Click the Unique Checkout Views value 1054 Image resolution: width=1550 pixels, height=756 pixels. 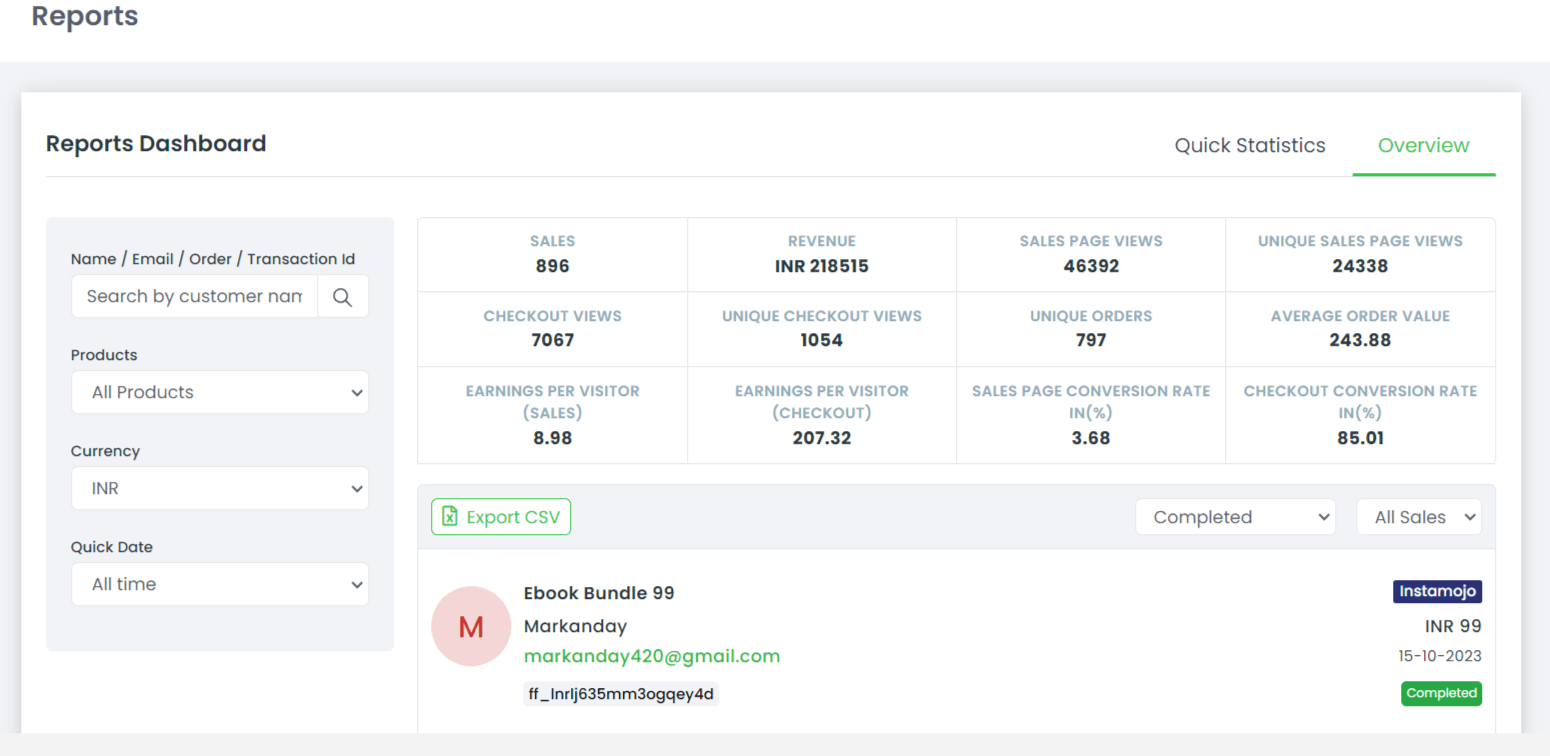click(x=822, y=340)
